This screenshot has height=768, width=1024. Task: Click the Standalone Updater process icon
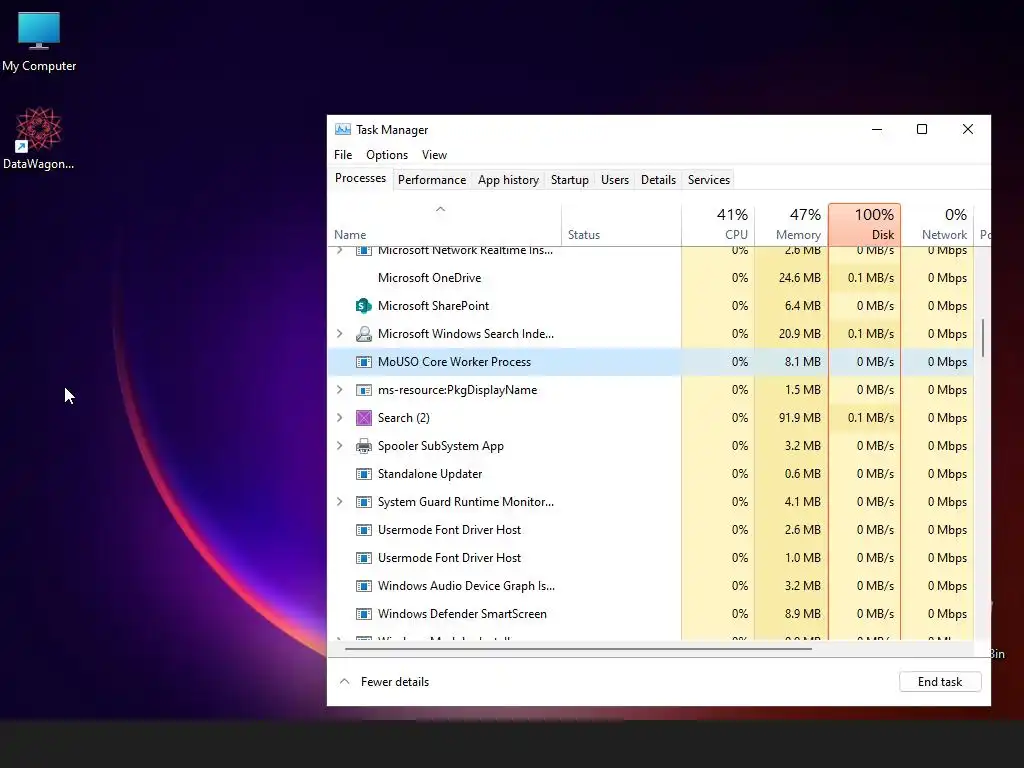click(363, 474)
